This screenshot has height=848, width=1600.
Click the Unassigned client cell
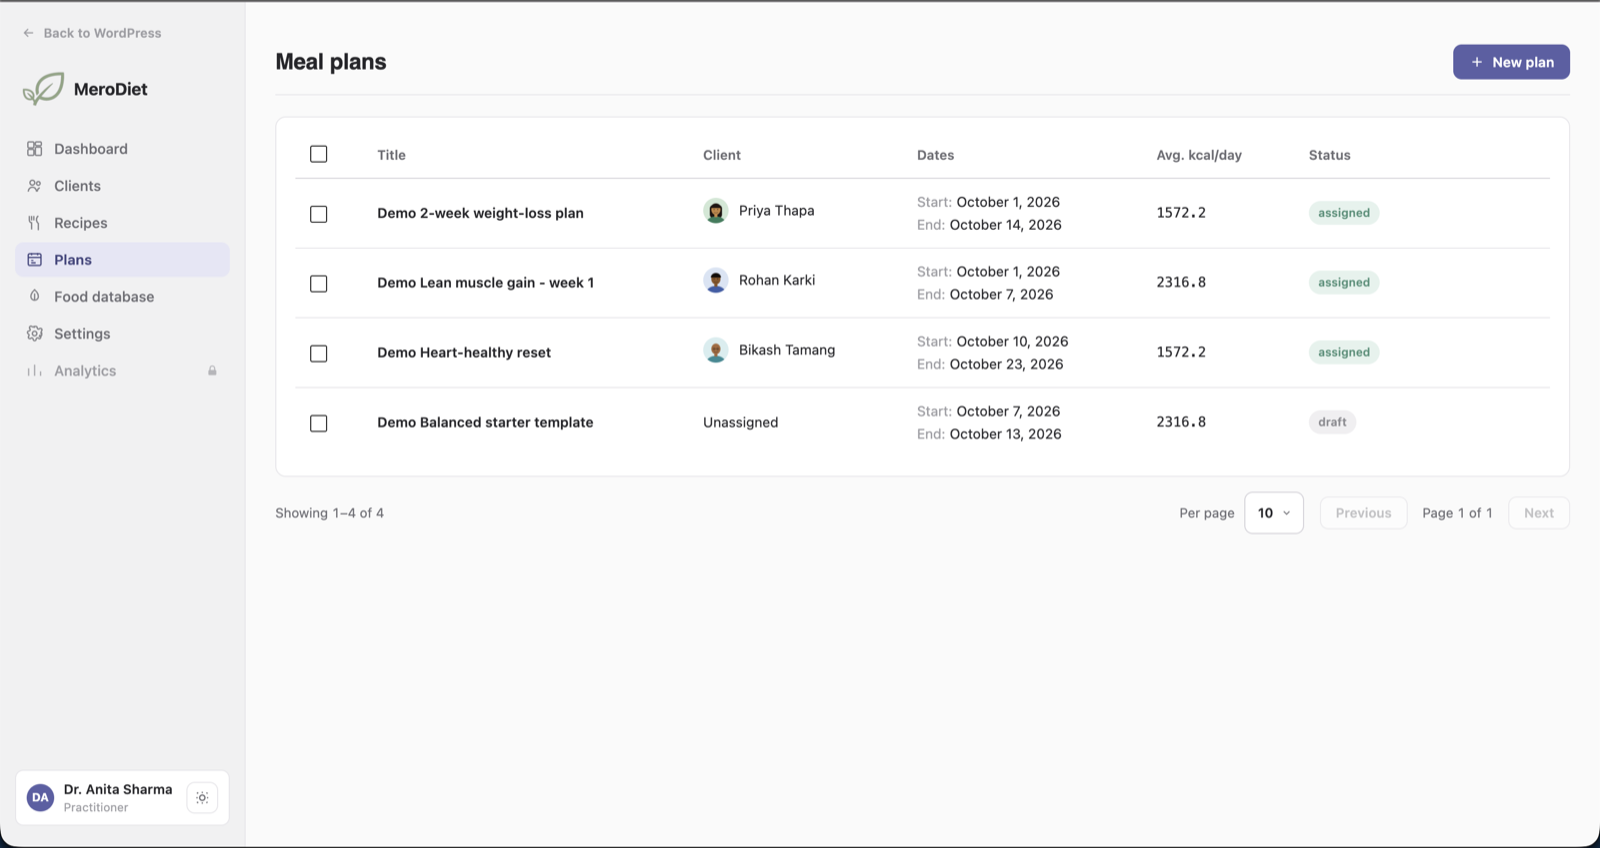(740, 423)
